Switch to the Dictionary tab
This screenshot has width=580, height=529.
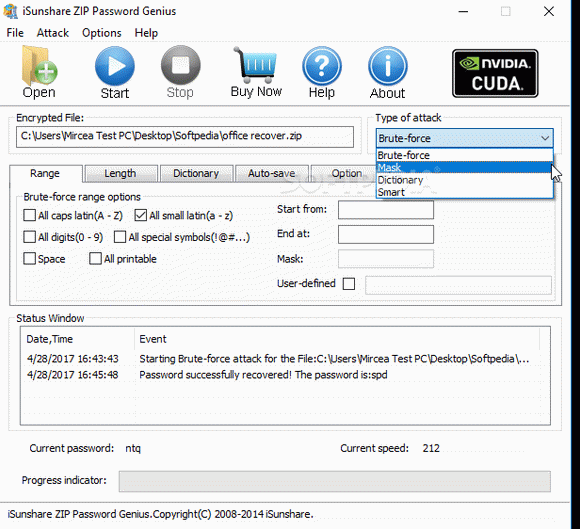(x=196, y=173)
